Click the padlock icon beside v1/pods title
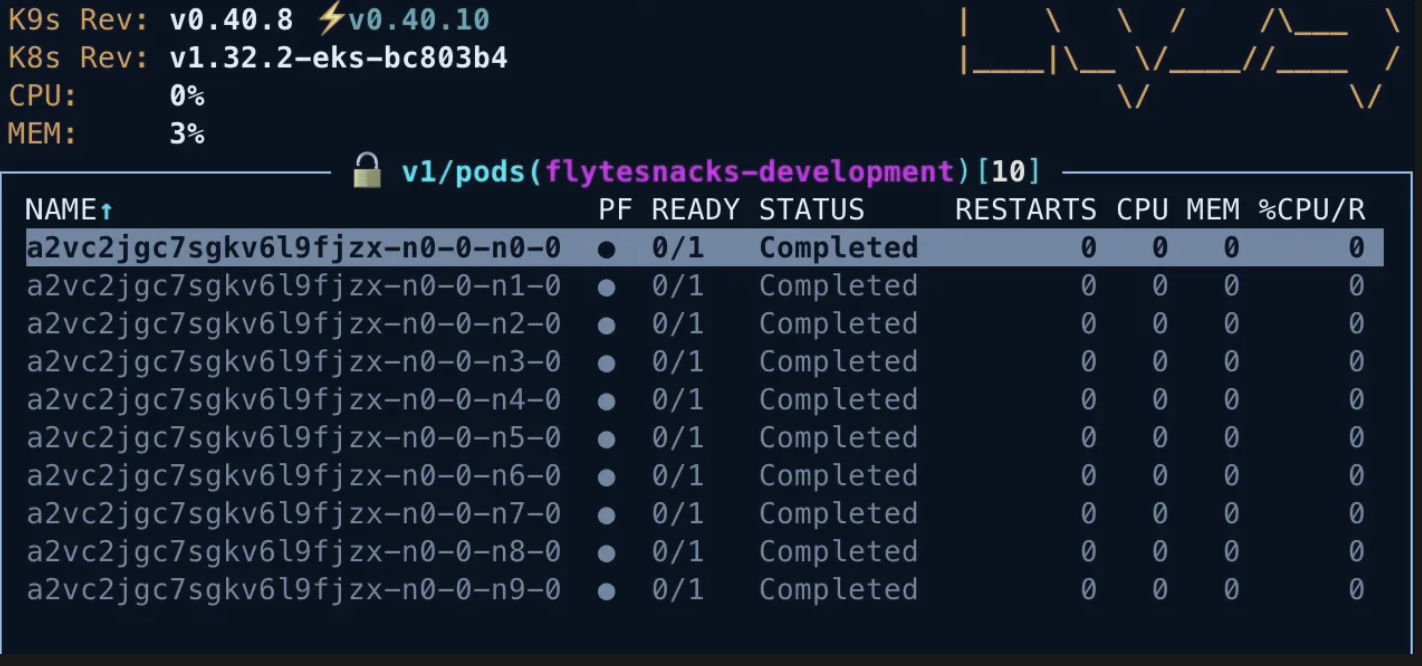 pyautogui.click(x=368, y=170)
